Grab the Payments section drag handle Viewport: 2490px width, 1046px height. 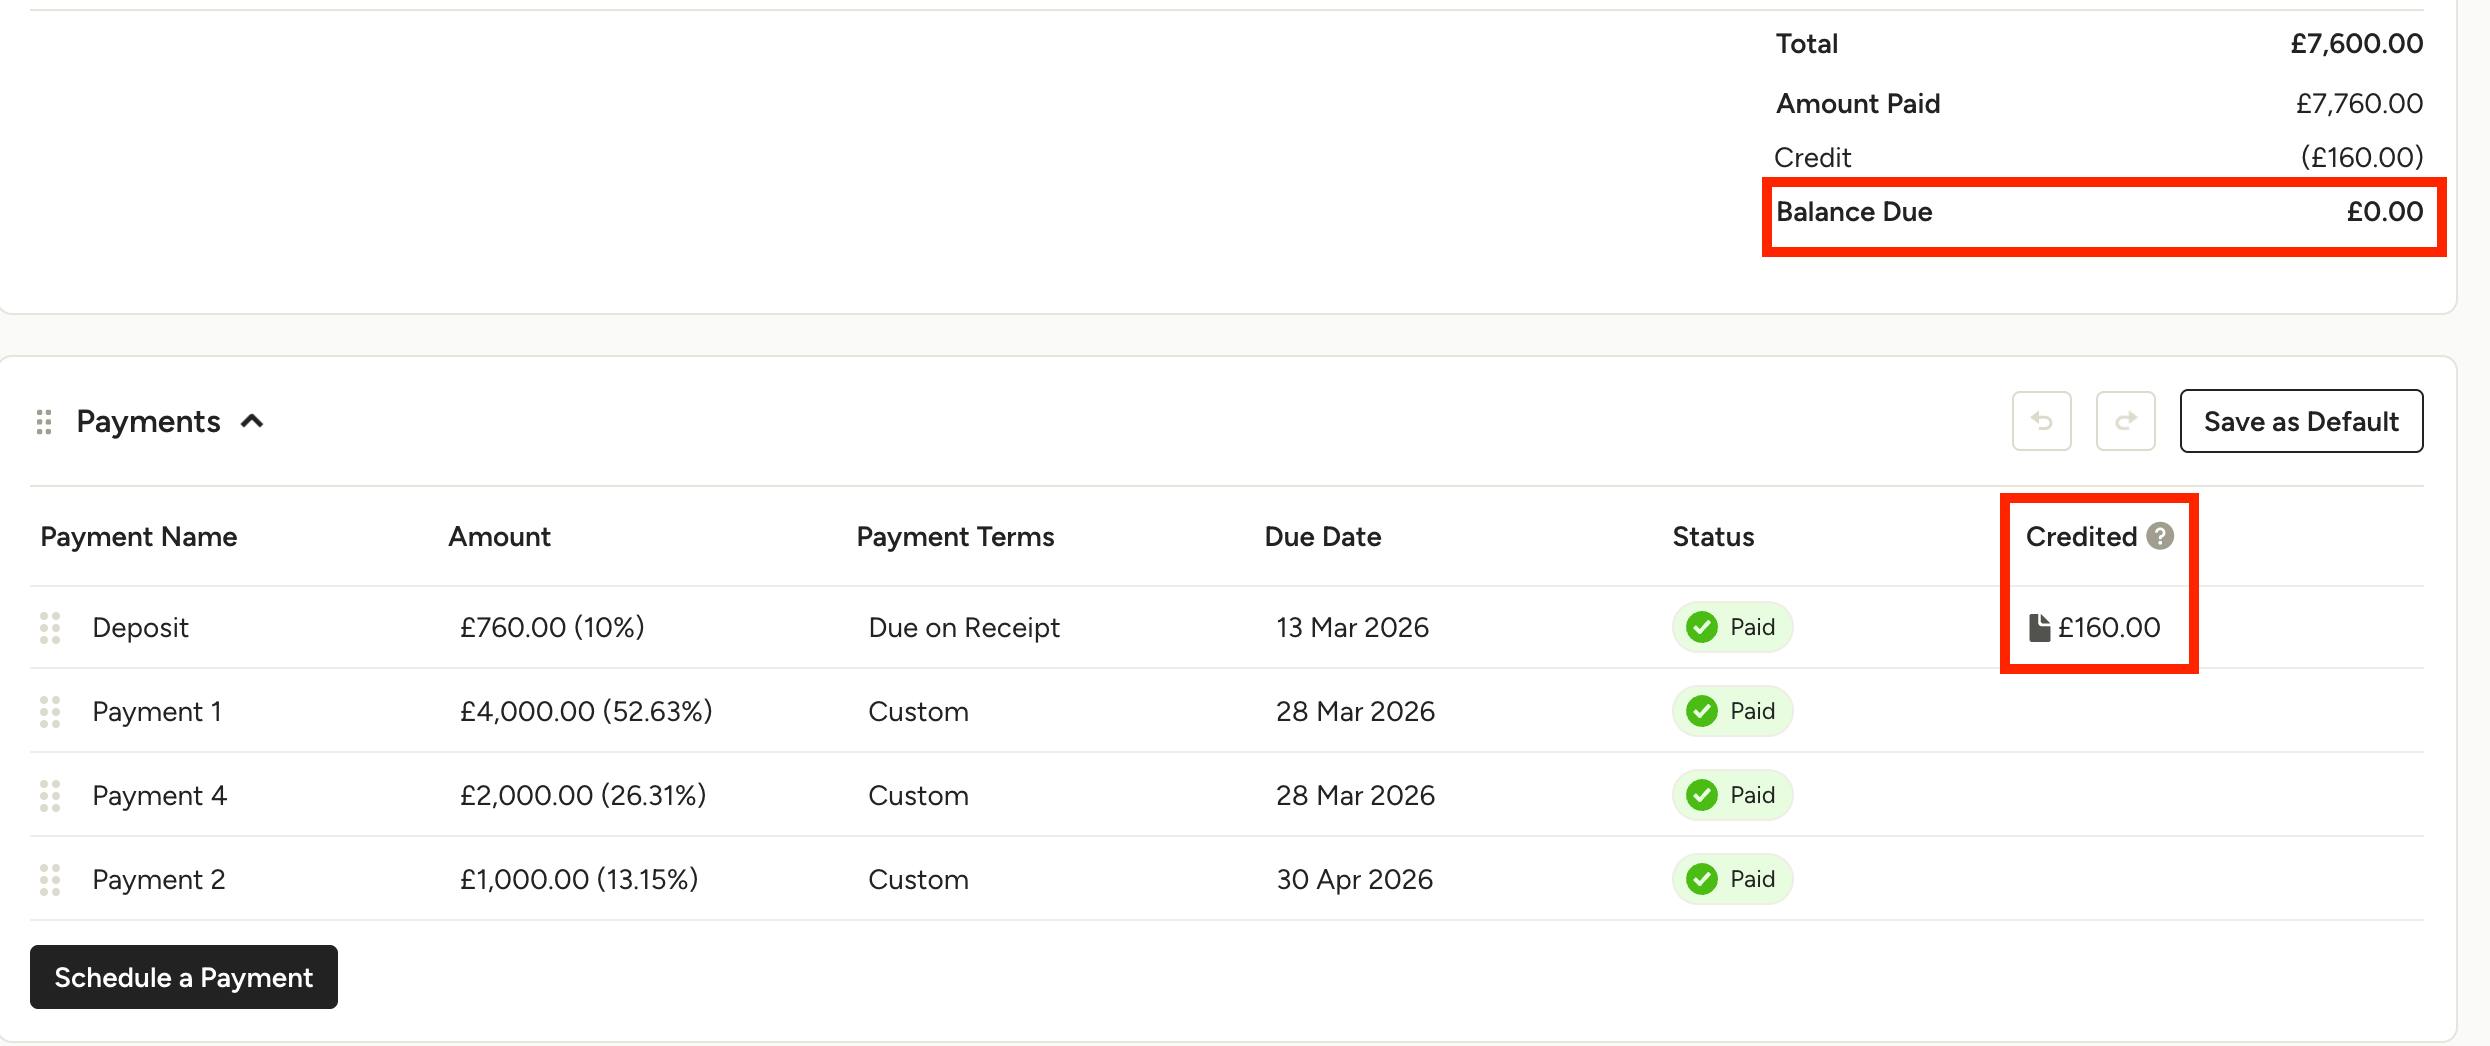pos(44,422)
